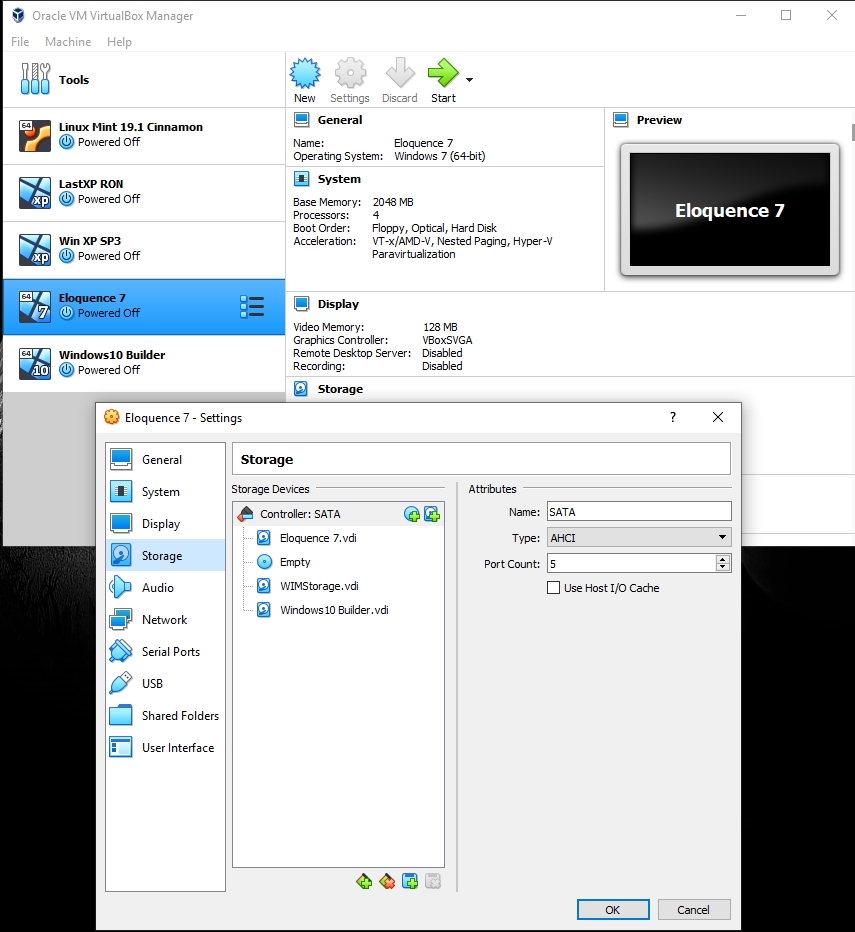Viewport: 855px width, 932px height.
Task: Open the Type dropdown showing AHCI
Action: click(x=639, y=538)
